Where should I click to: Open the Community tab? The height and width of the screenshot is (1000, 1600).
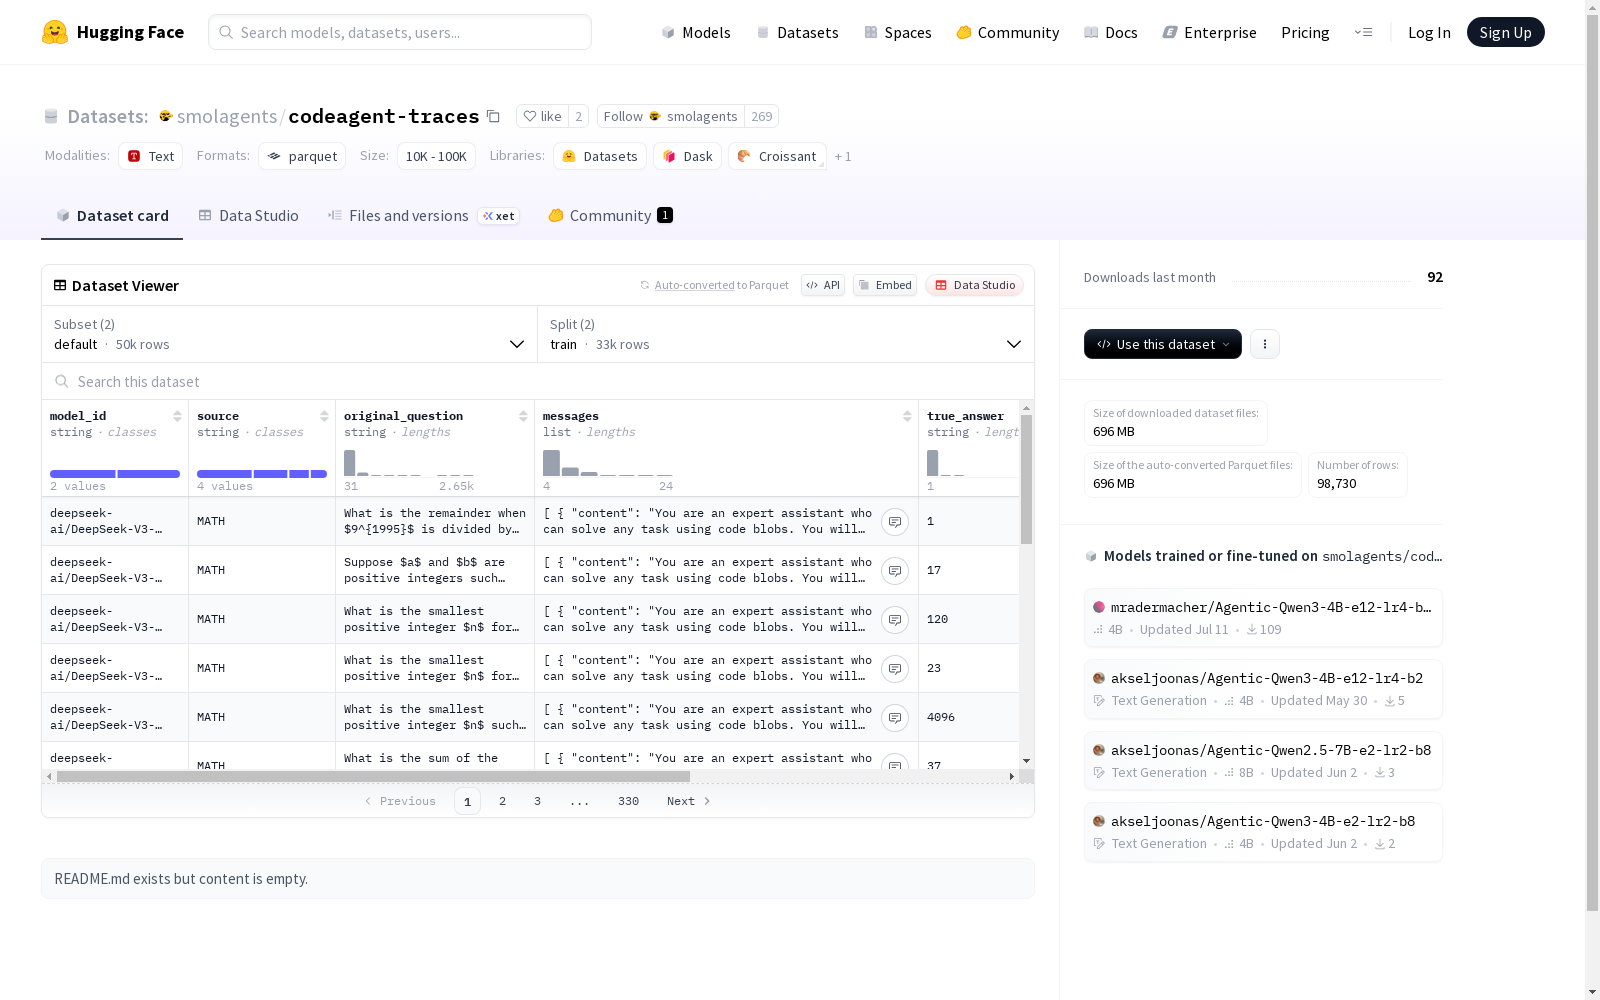coord(610,216)
